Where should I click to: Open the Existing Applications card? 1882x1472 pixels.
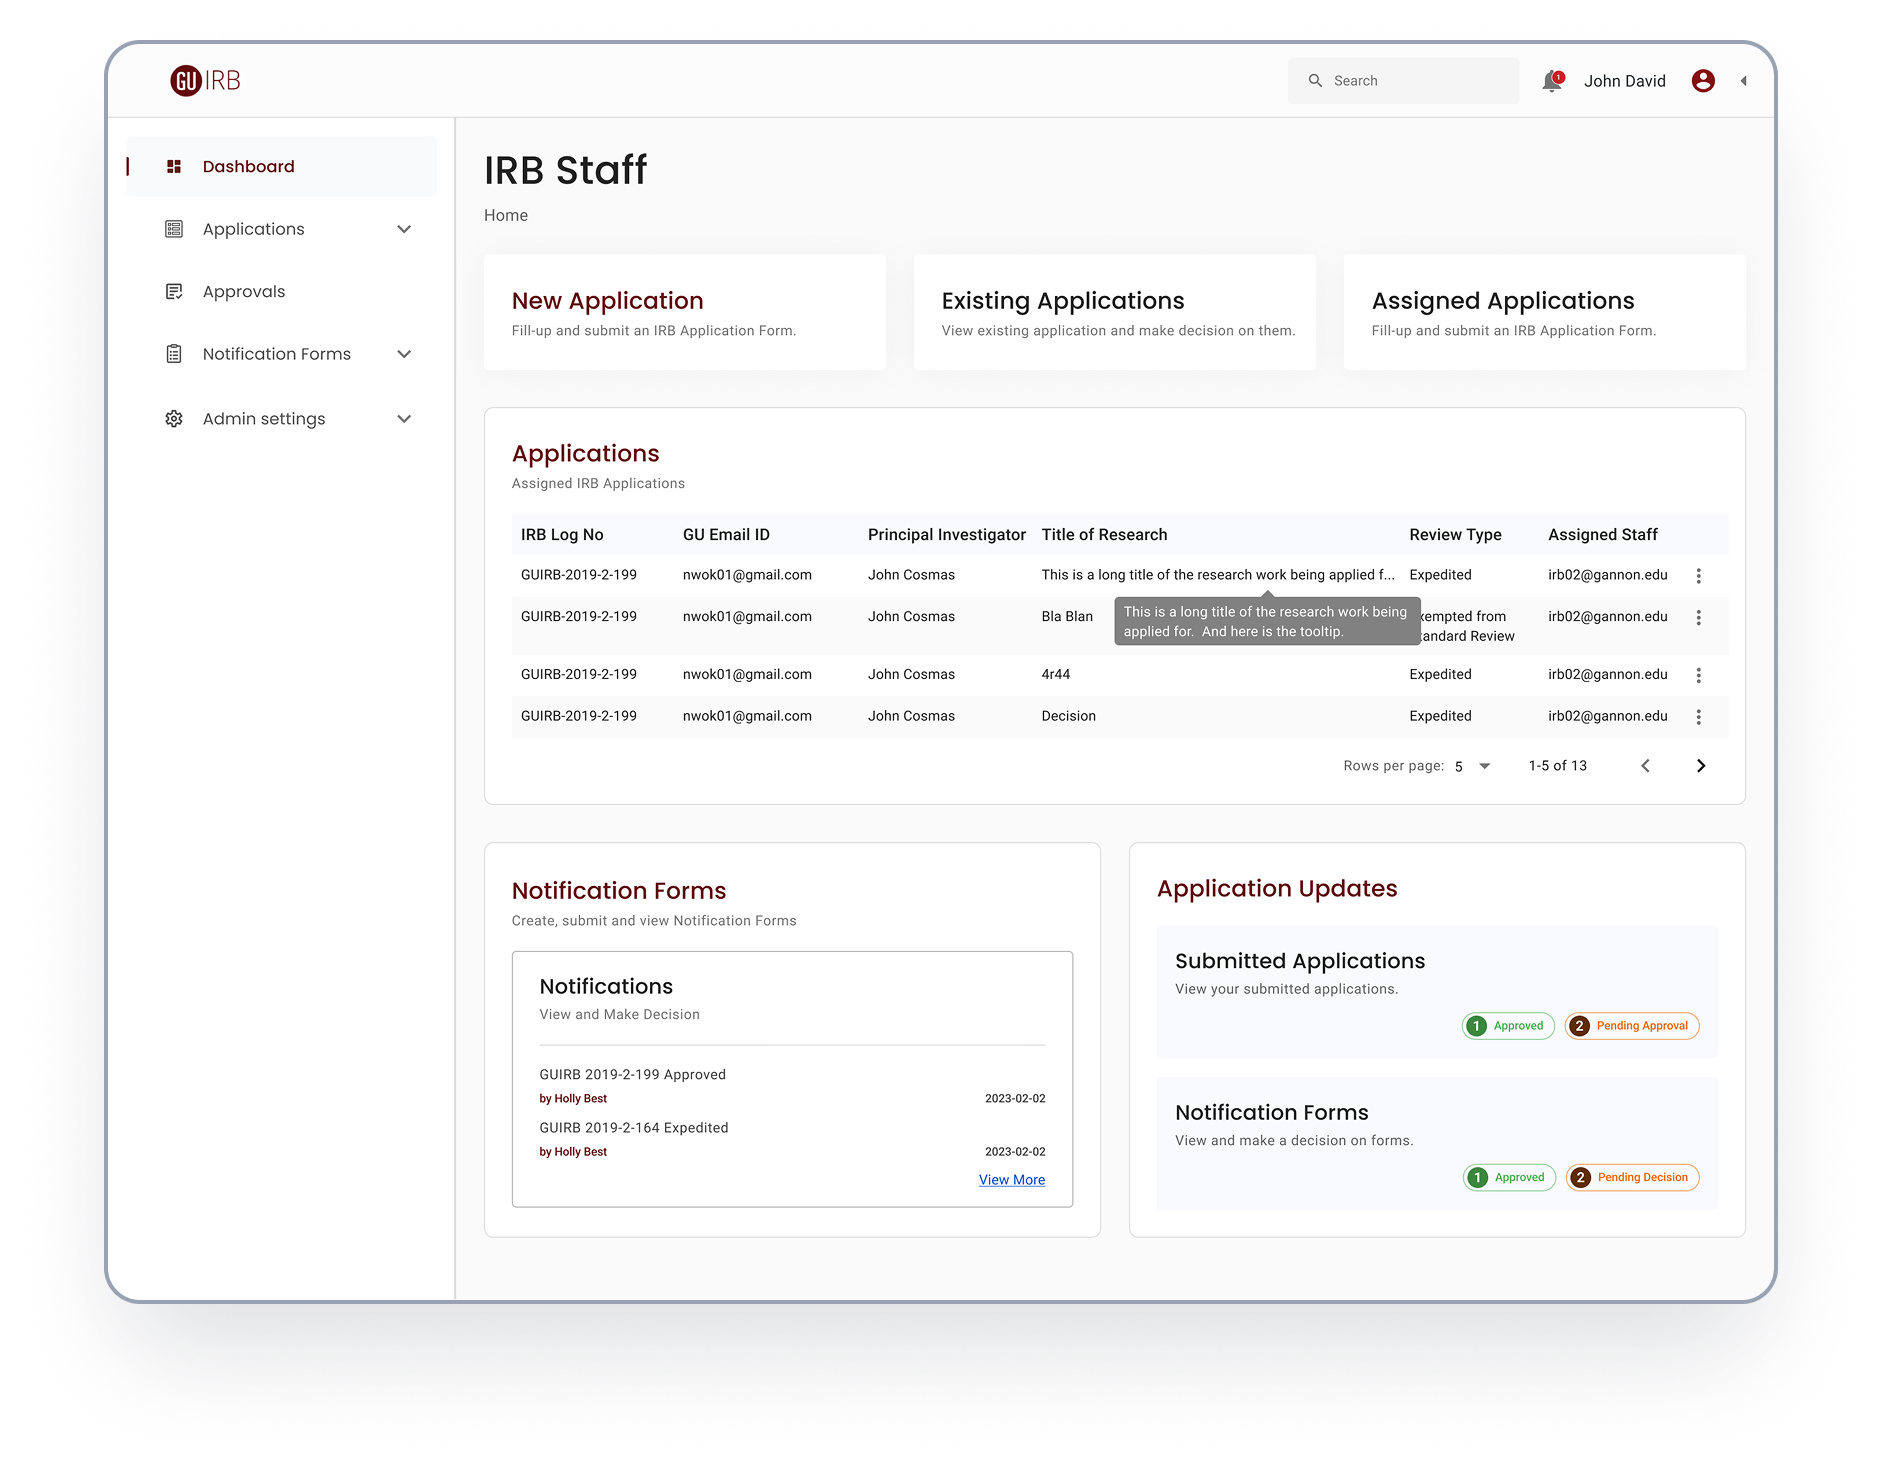(1115, 312)
